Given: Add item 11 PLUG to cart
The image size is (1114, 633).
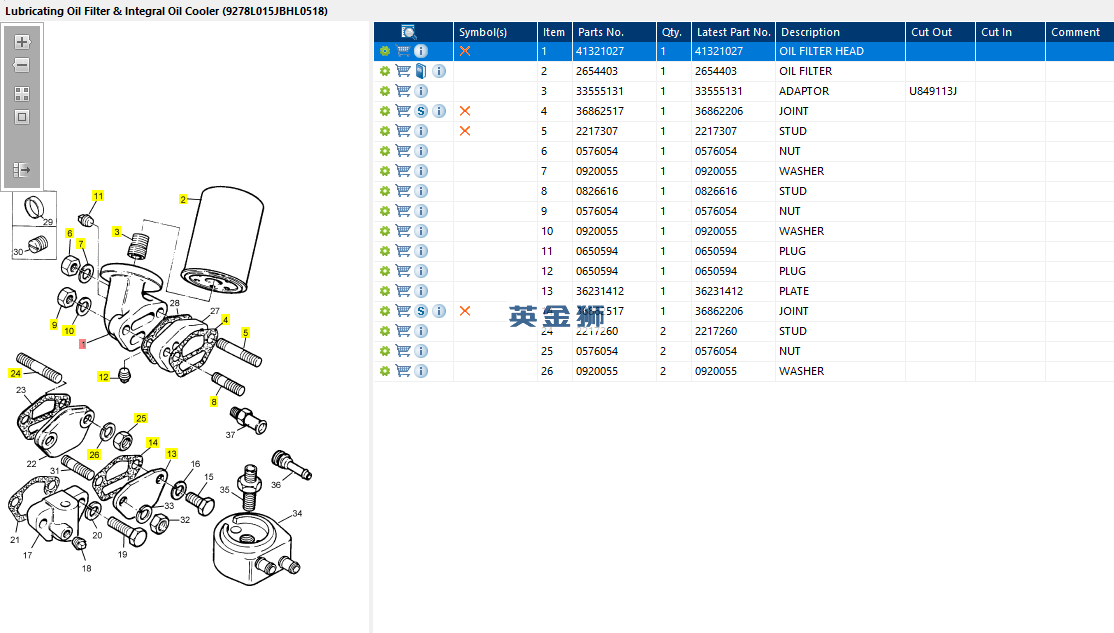Looking at the screenshot, I should click(403, 251).
